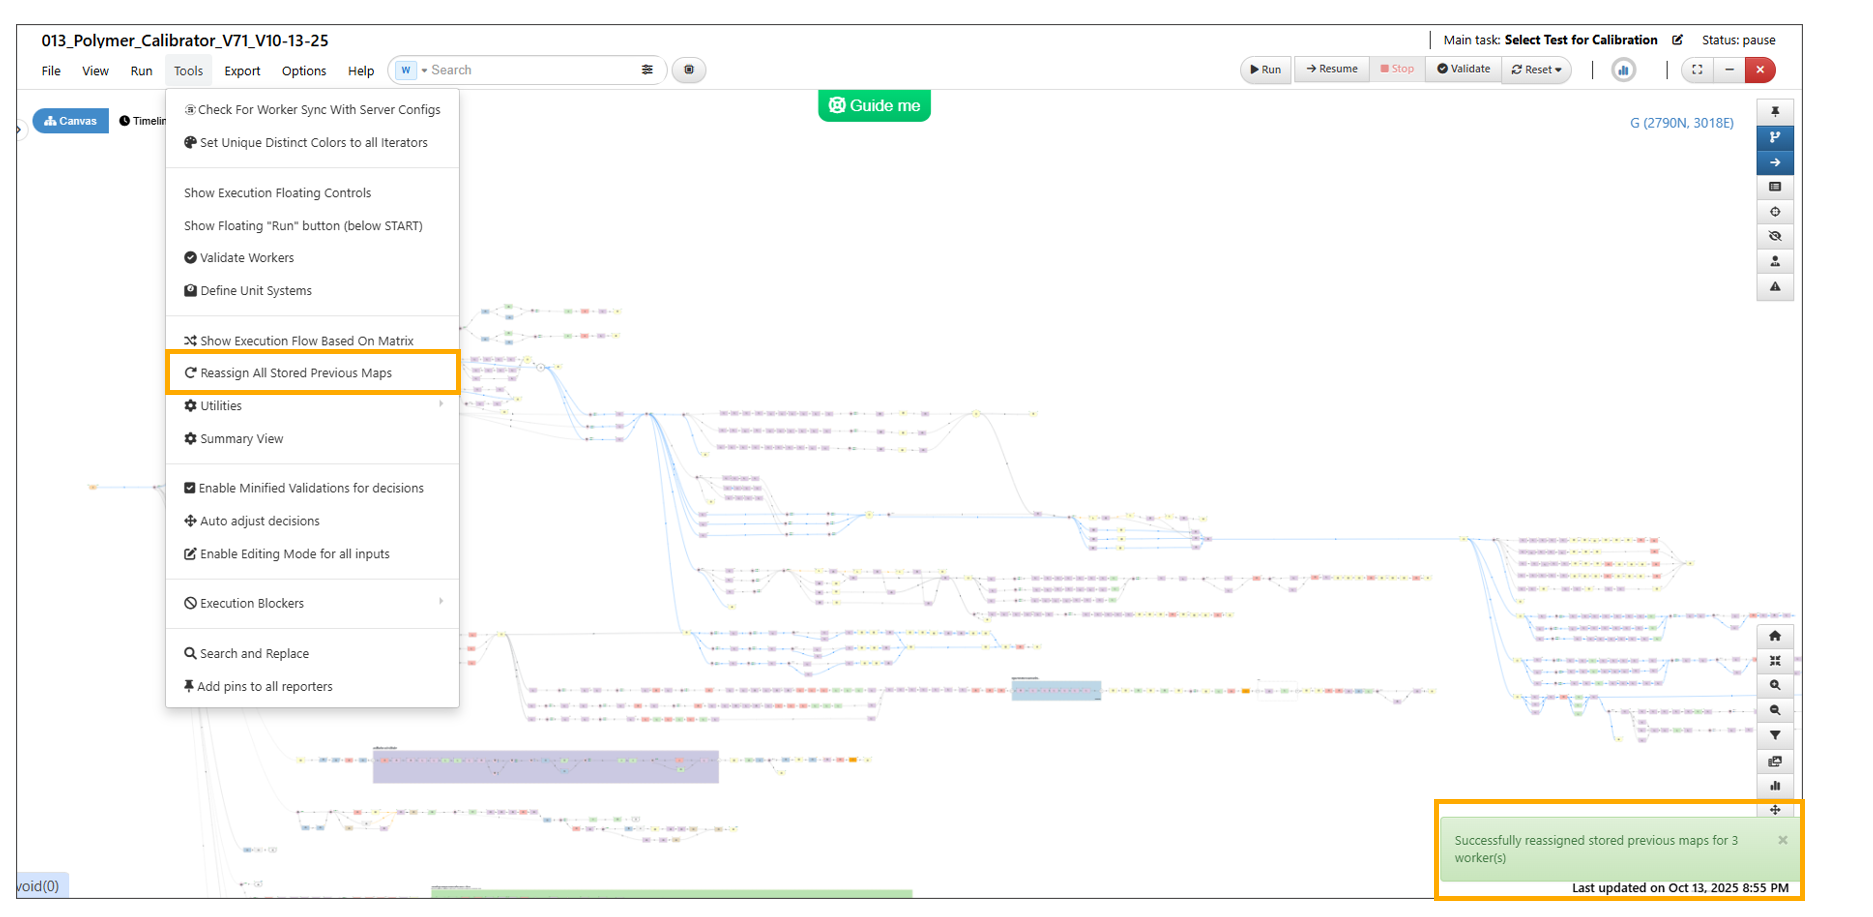Select Reassign All Stored Previous Maps
The image size is (1873, 917).
click(x=296, y=373)
